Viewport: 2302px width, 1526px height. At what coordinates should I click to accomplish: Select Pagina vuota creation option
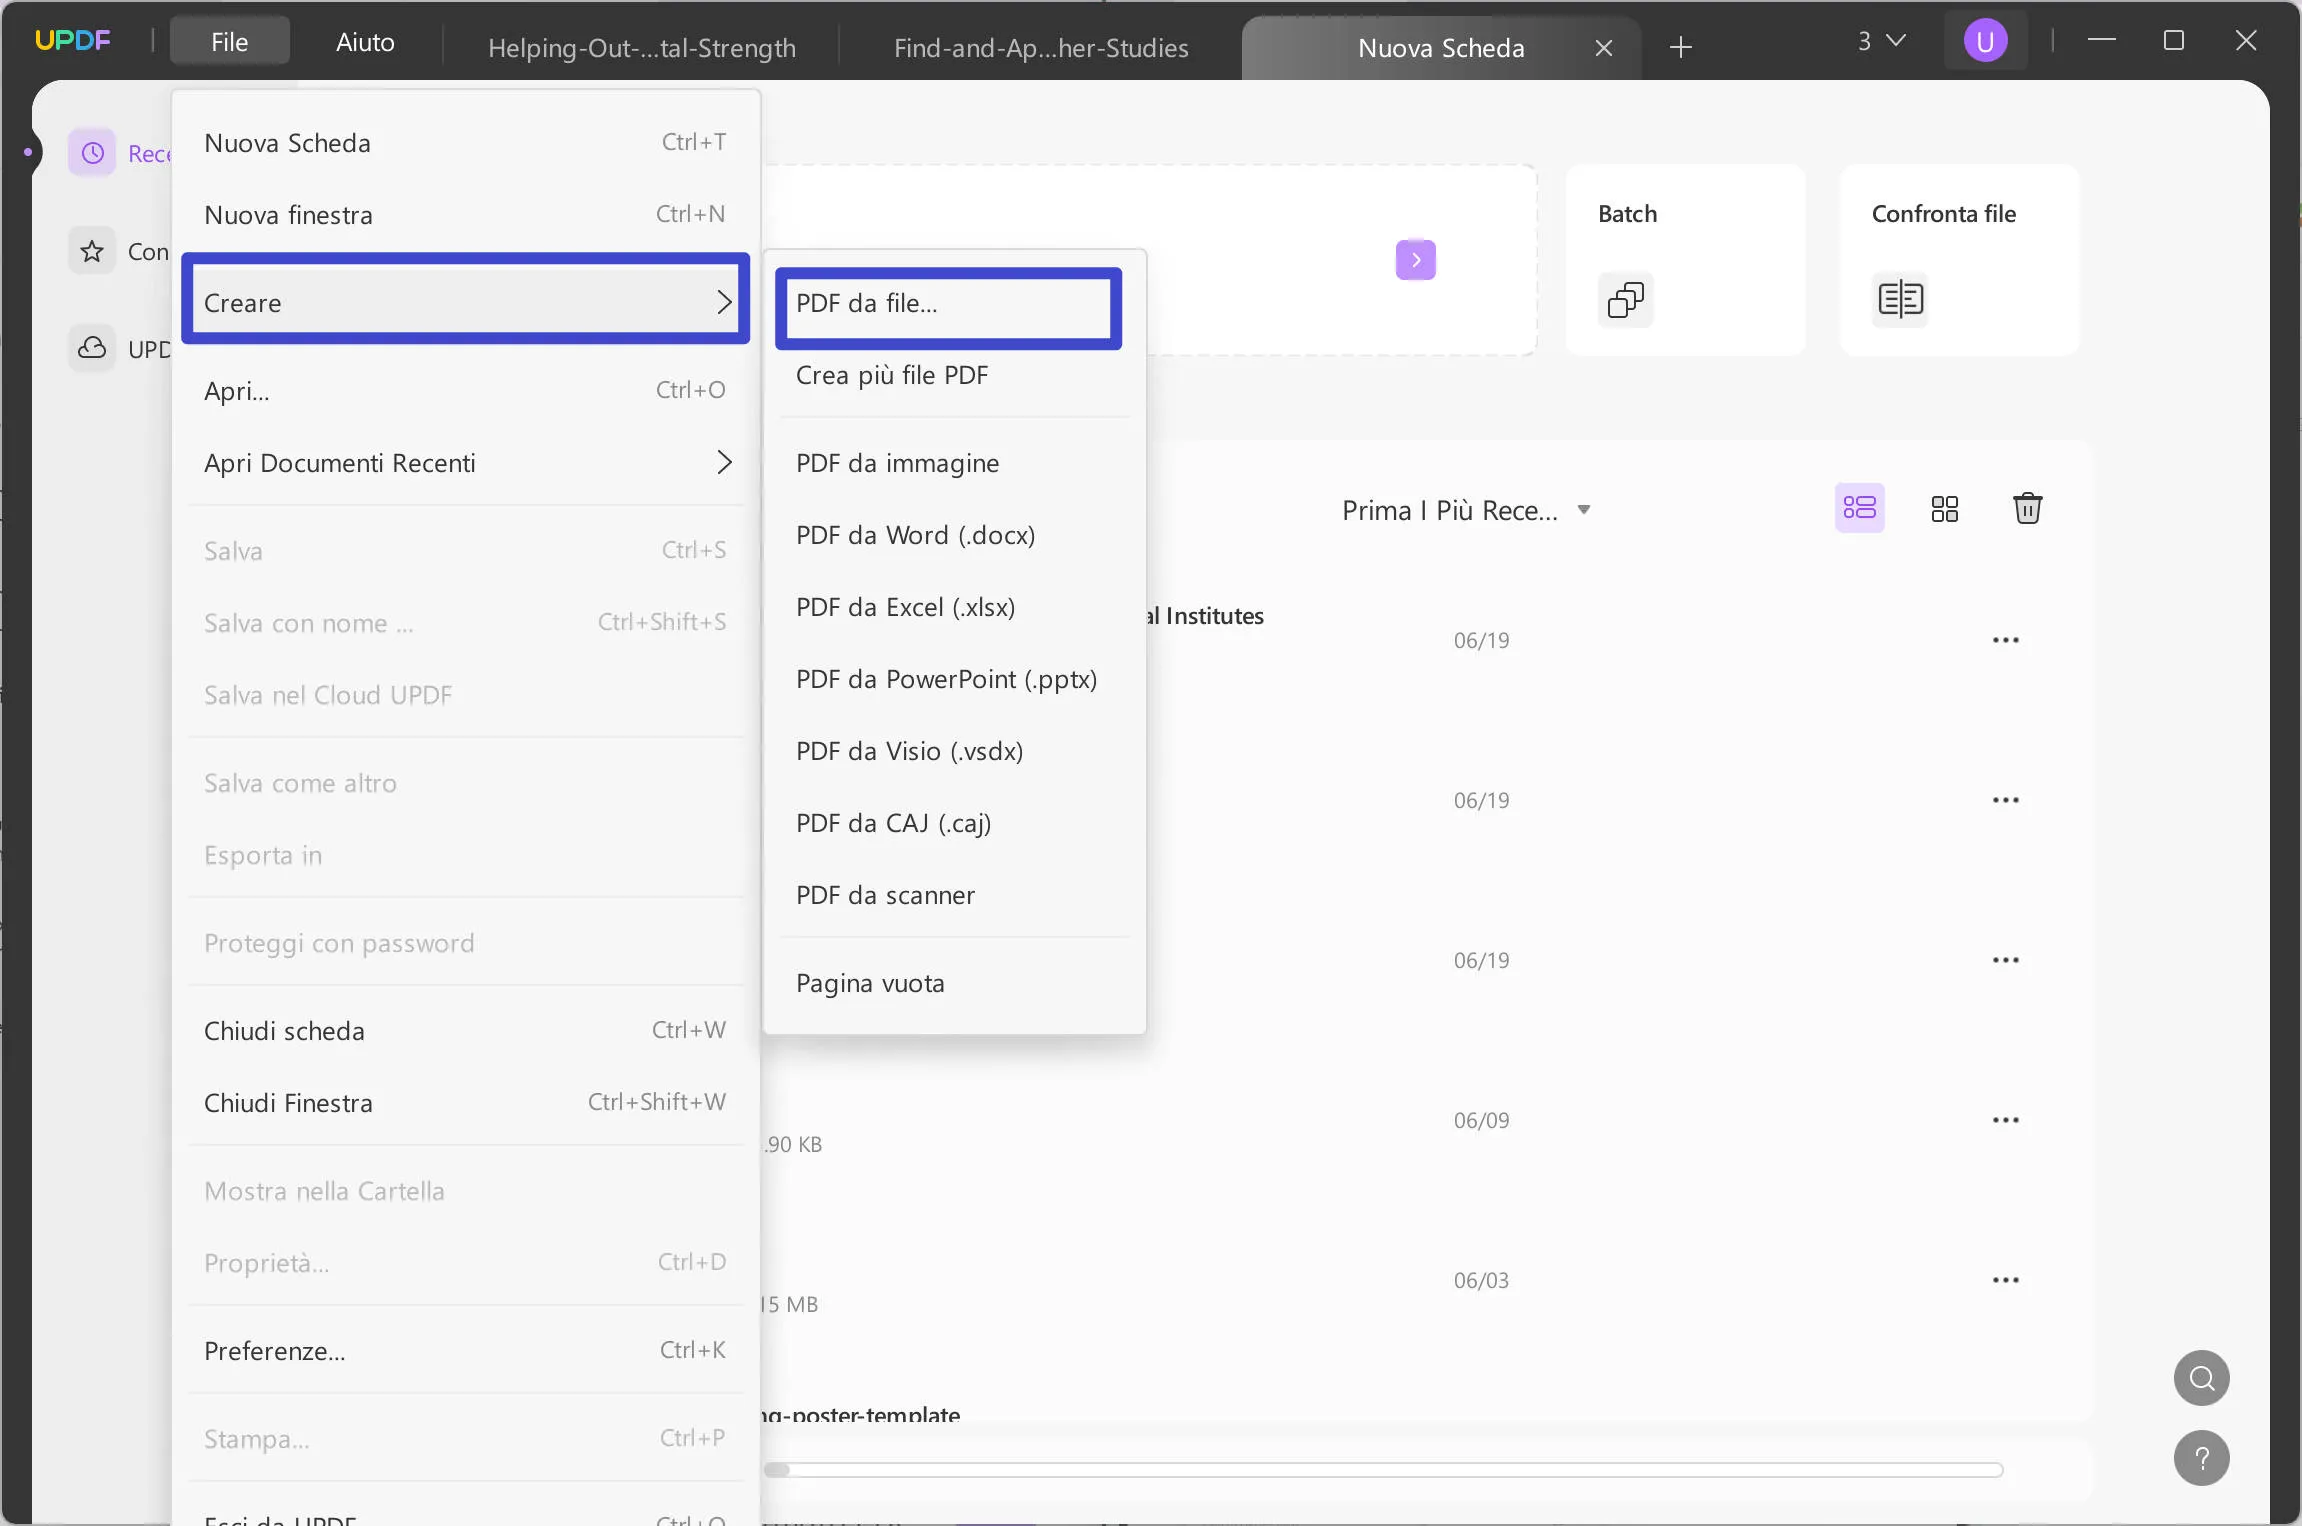coord(870,981)
